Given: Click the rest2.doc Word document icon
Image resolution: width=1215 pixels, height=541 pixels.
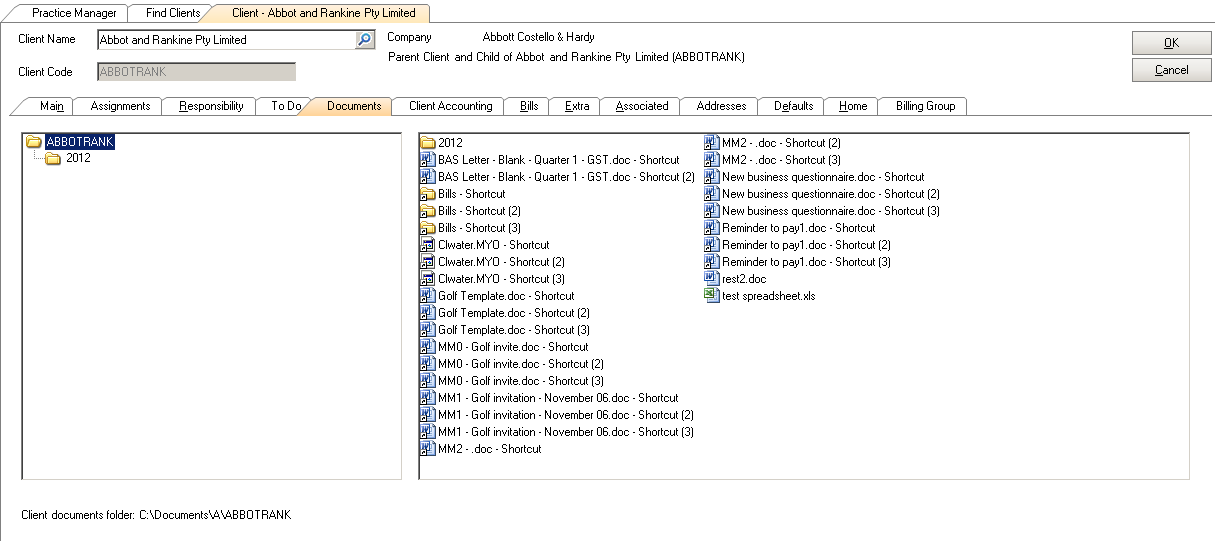Looking at the screenshot, I should [x=711, y=279].
